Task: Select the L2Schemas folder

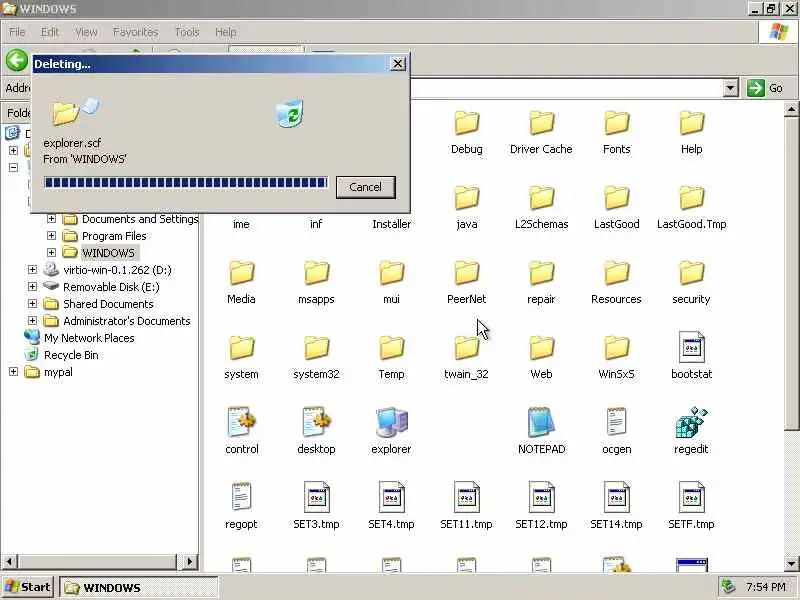Action: pos(541,208)
